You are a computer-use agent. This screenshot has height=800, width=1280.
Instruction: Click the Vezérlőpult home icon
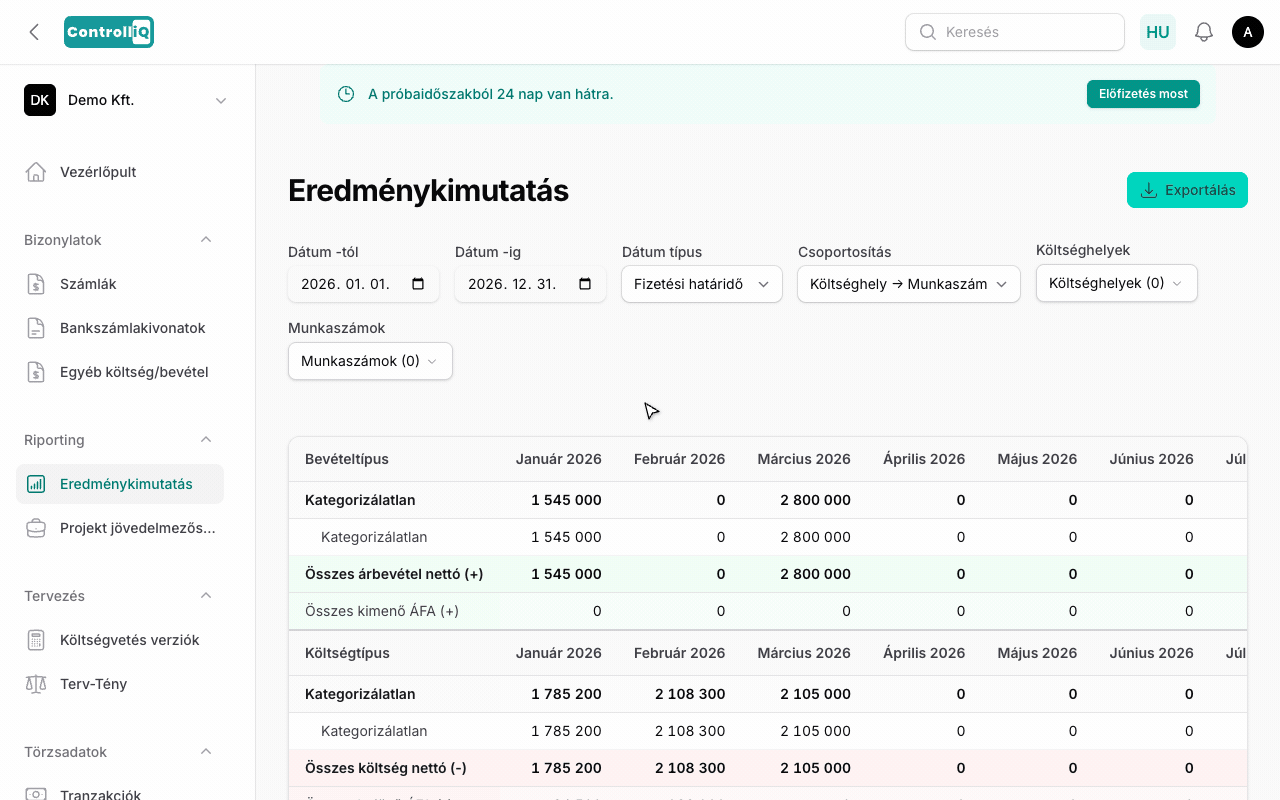(36, 172)
